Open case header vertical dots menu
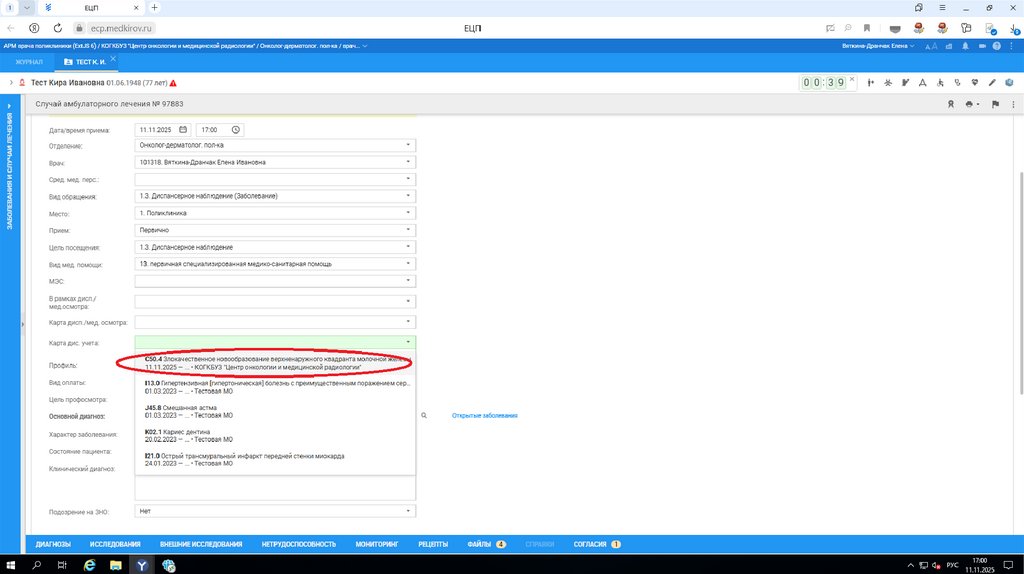The height and width of the screenshot is (574, 1024). coord(1013,104)
